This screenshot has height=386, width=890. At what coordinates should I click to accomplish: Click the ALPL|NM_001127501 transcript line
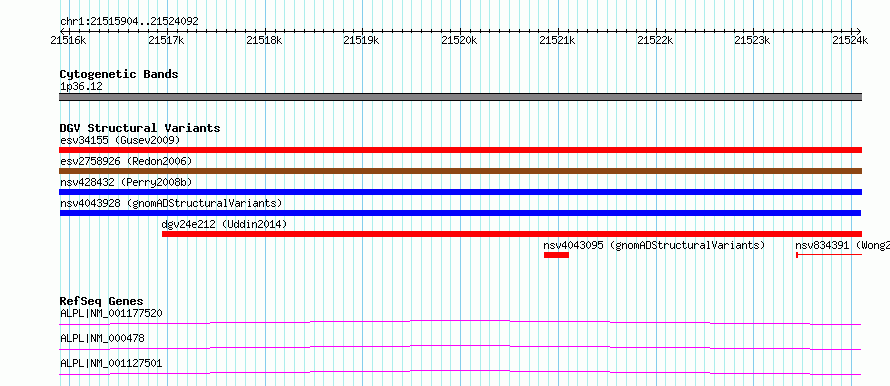point(460,372)
